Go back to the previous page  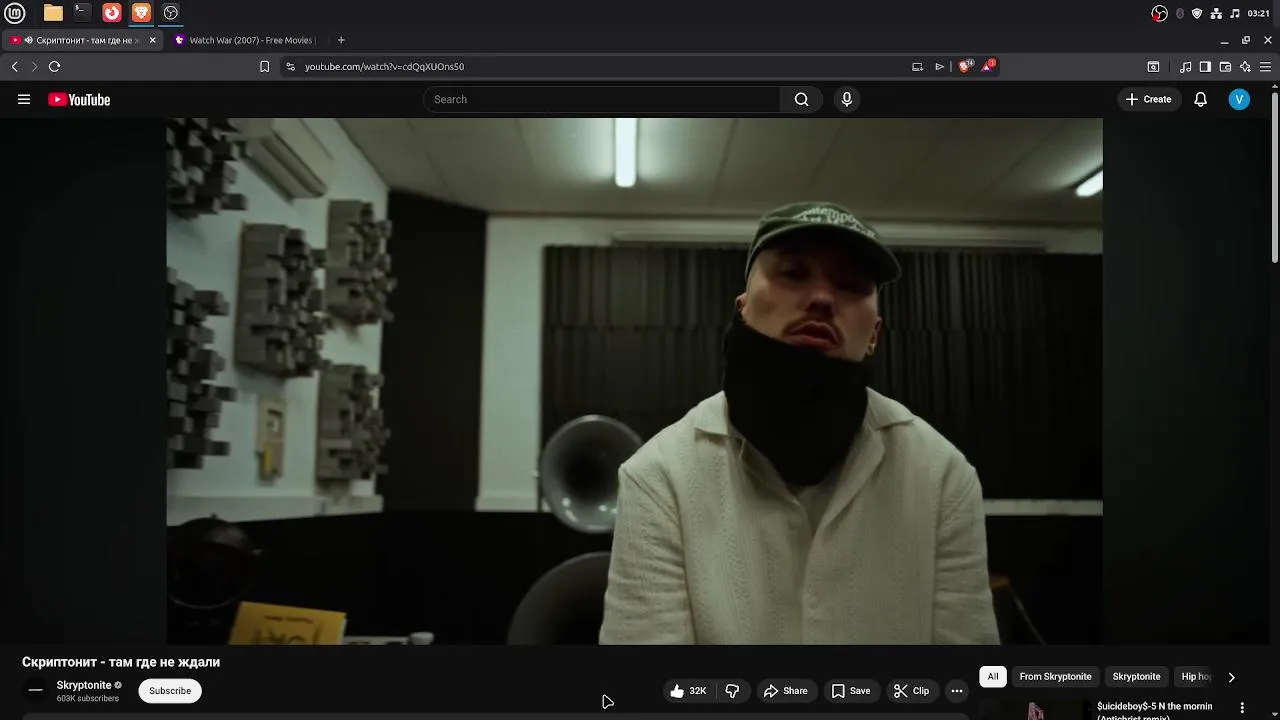tap(14, 66)
